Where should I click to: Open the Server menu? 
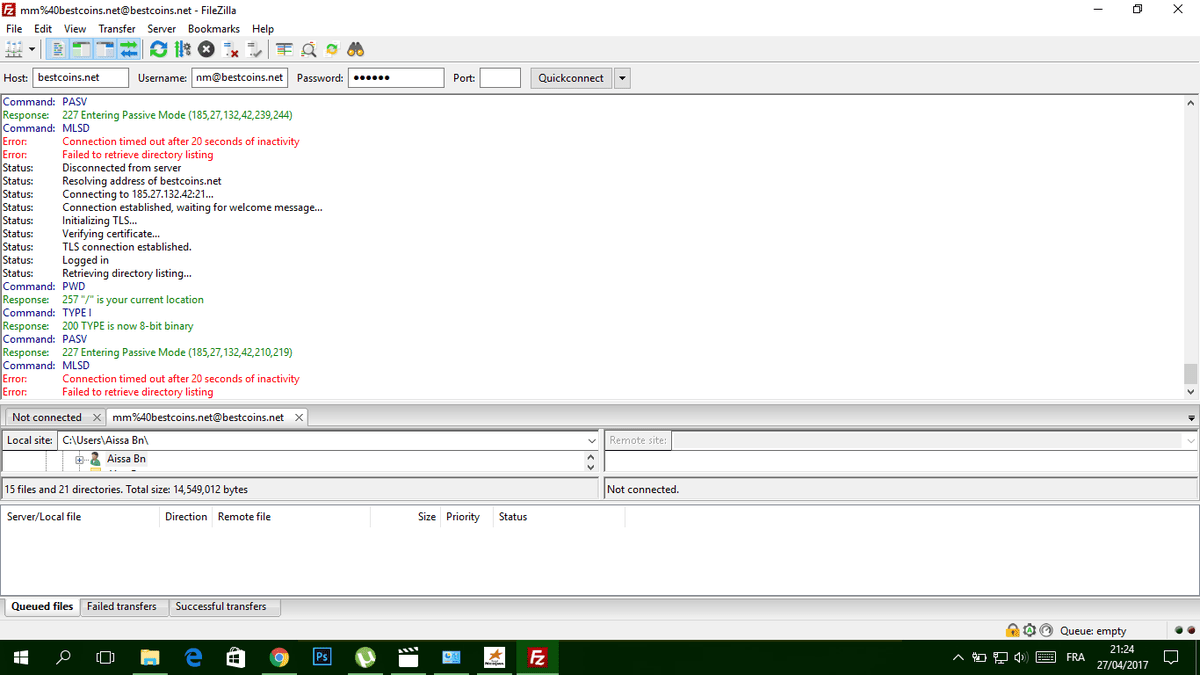162,29
